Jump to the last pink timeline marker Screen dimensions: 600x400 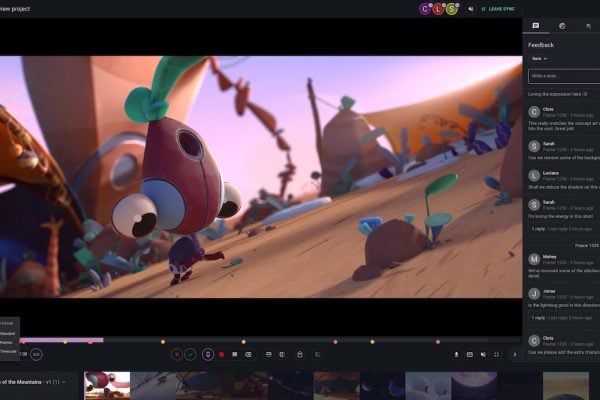[438, 341]
